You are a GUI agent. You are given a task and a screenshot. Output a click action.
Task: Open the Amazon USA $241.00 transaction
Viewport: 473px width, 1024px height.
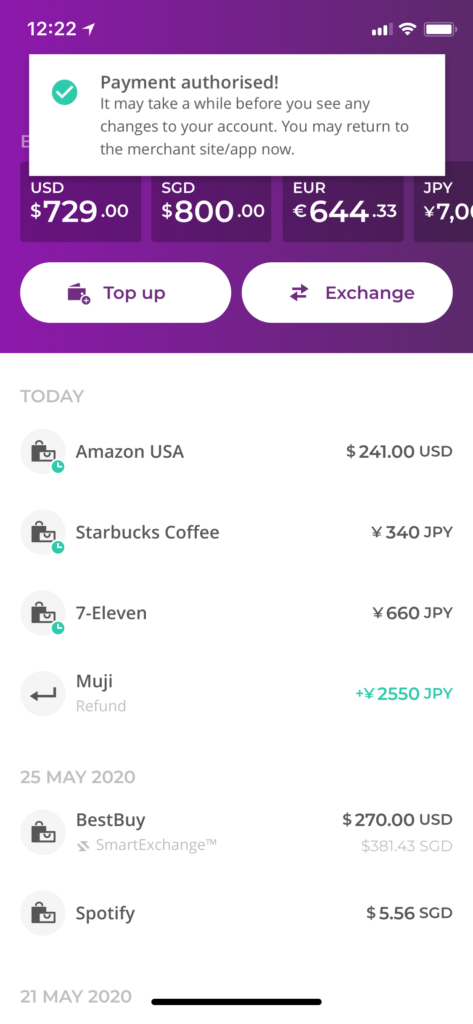tap(236, 451)
